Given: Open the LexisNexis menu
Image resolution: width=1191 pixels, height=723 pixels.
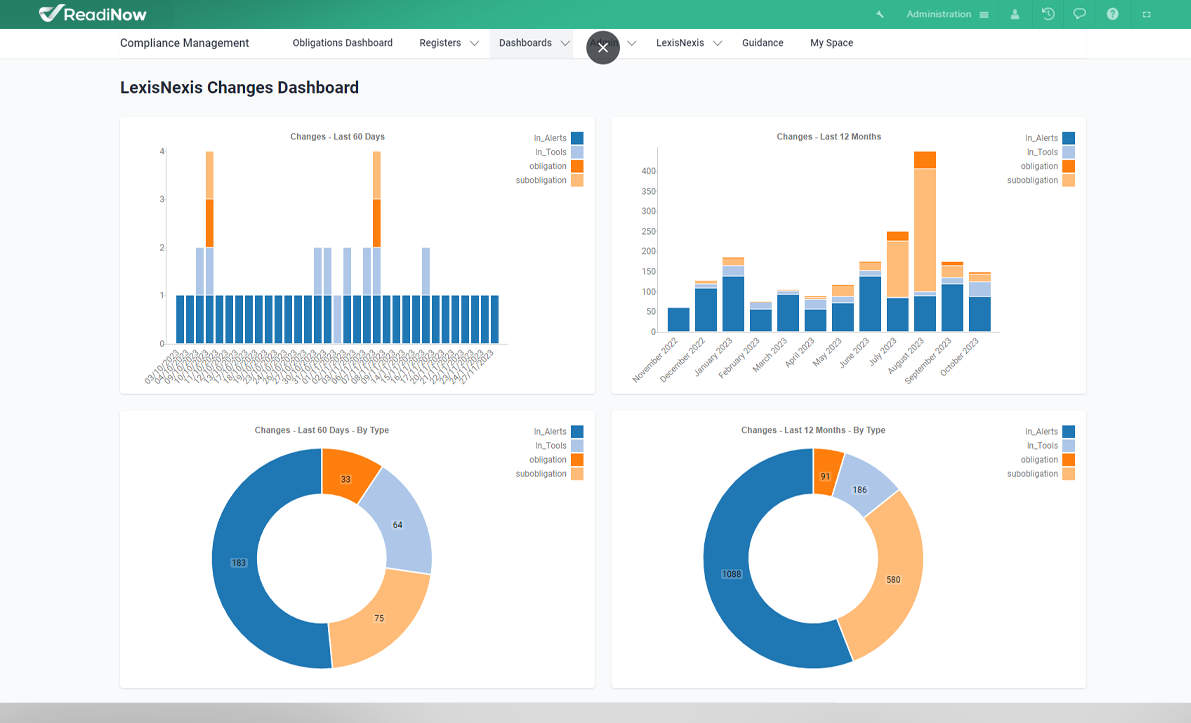Looking at the screenshot, I should click(680, 43).
